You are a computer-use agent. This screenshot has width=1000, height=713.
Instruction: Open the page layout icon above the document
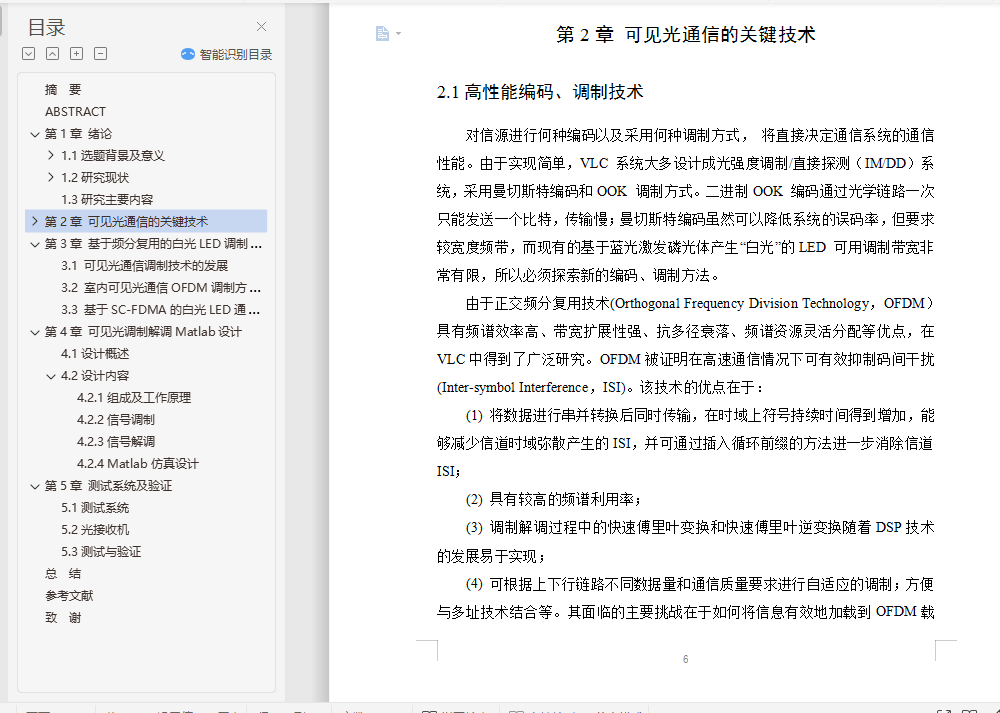pyautogui.click(x=382, y=33)
